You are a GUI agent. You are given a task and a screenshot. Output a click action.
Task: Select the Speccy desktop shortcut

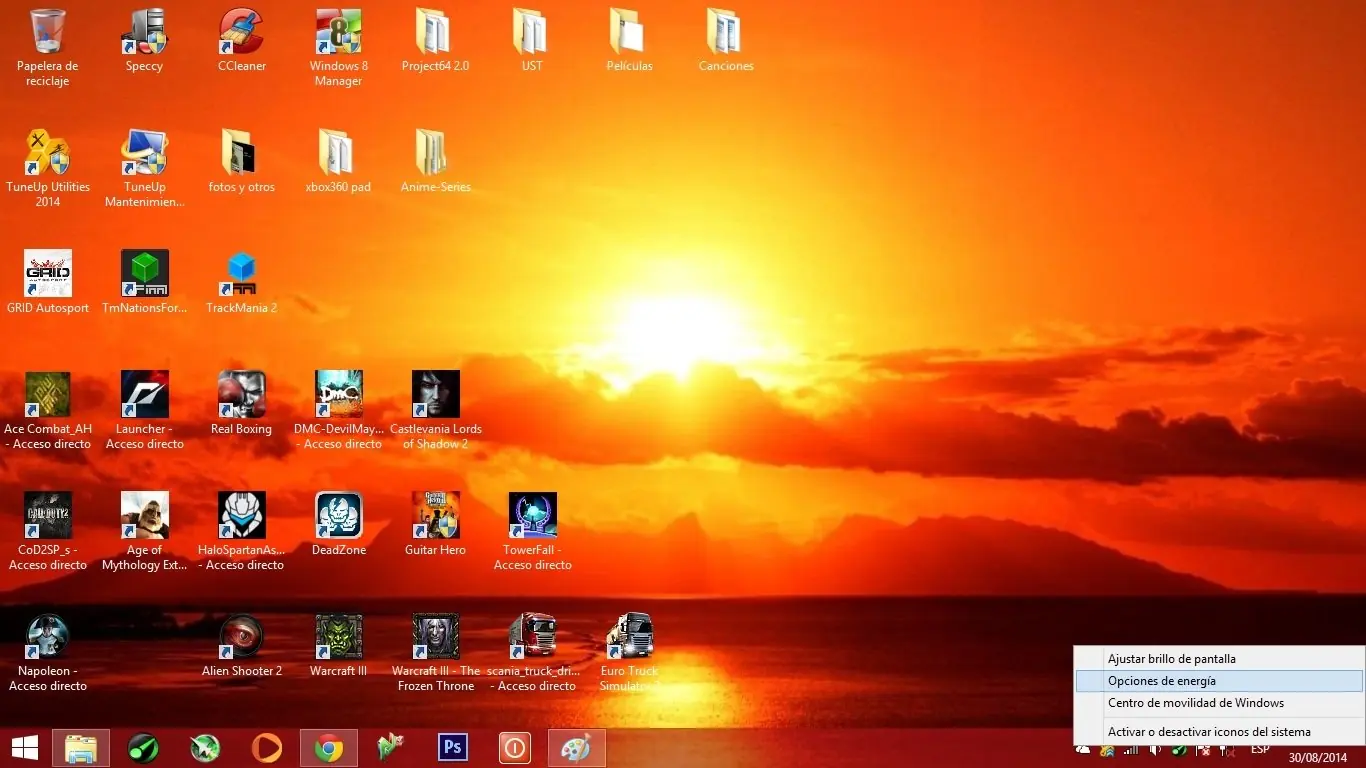[144, 41]
